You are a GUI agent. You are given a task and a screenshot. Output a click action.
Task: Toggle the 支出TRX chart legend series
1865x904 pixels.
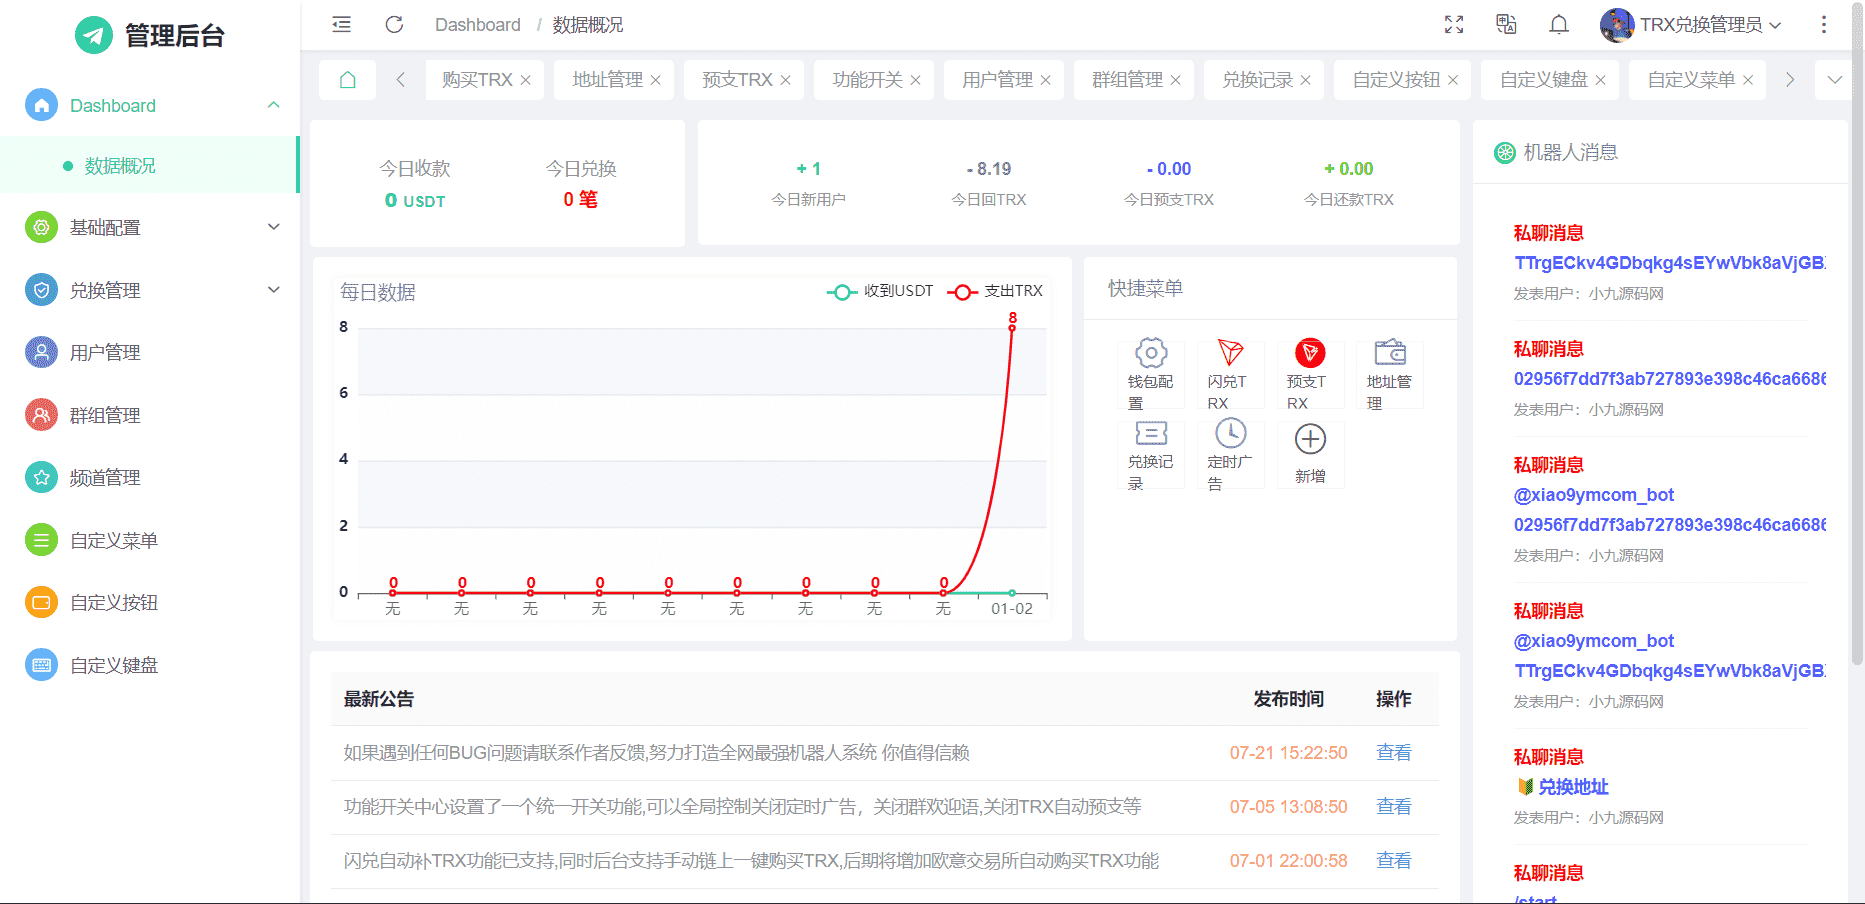[x=996, y=291]
